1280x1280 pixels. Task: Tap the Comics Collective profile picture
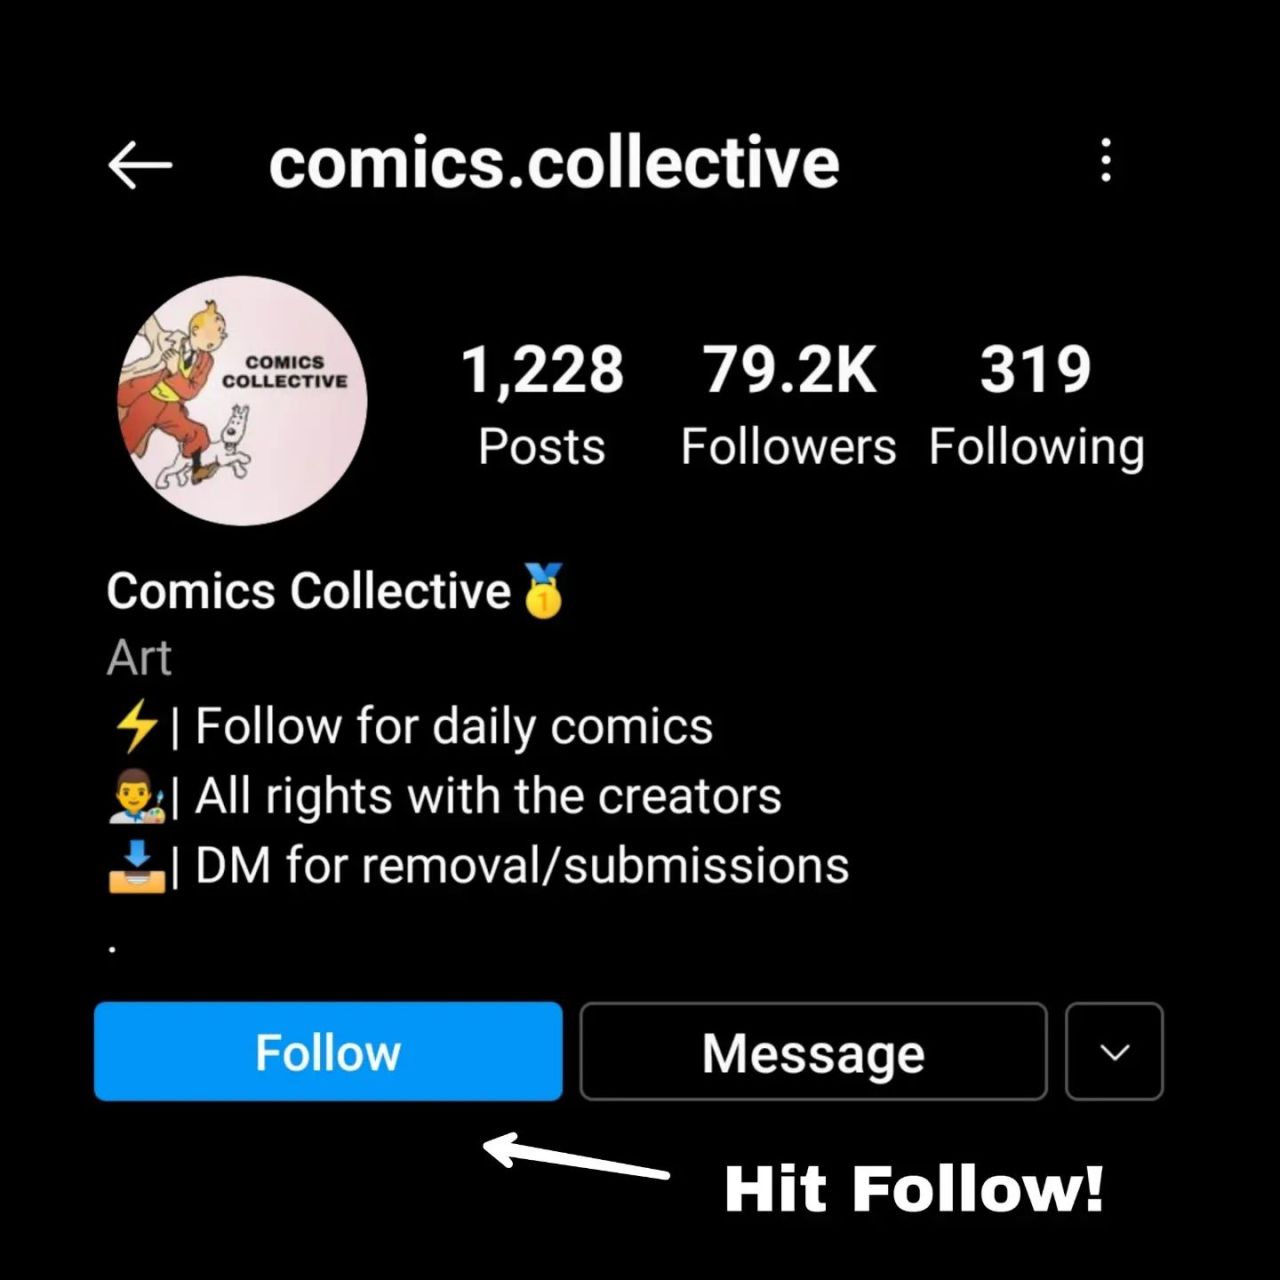point(242,401)
